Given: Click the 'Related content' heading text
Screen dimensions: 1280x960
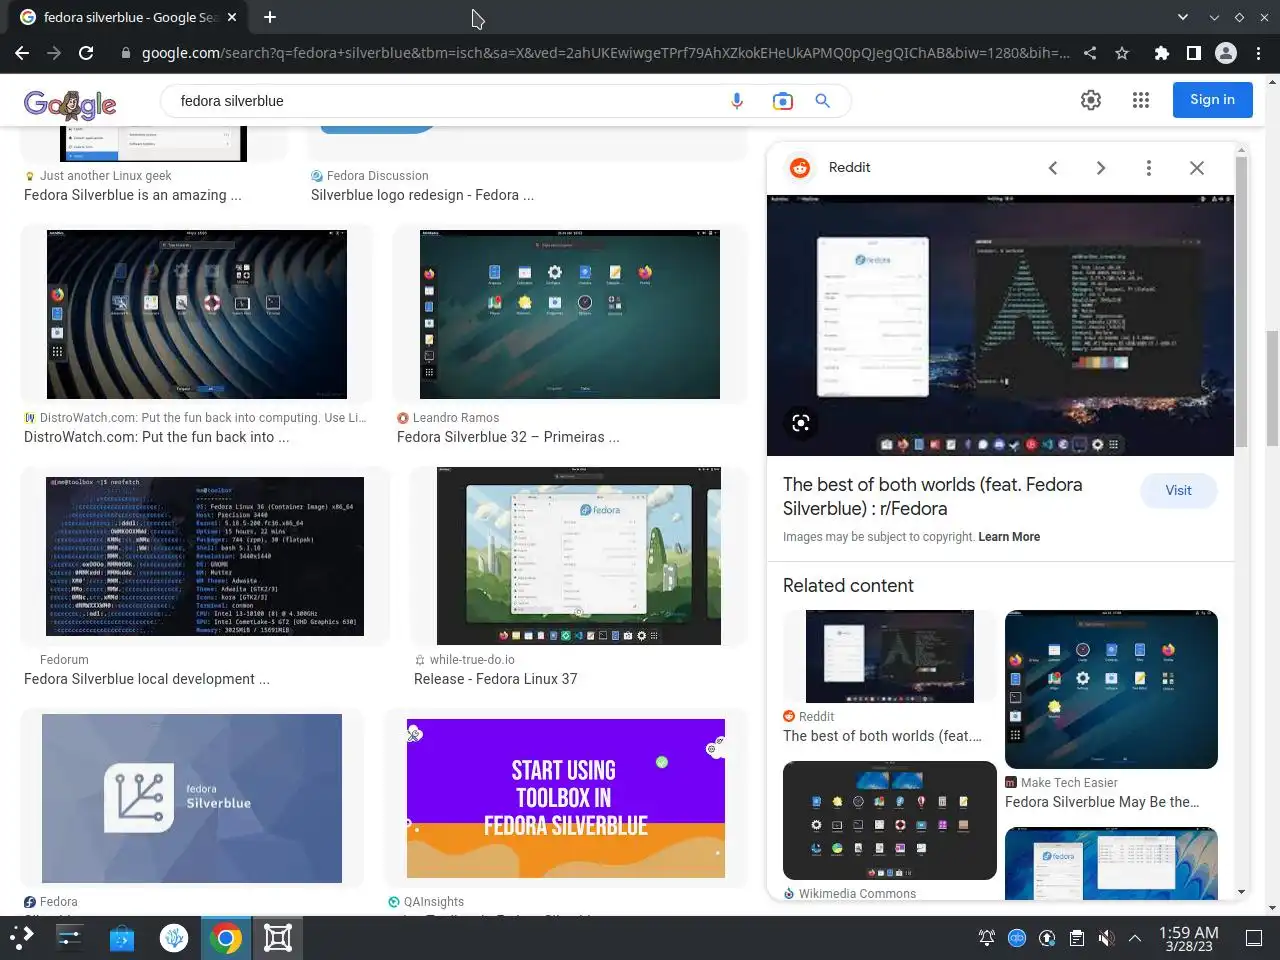Looking at the screenshot, I should 848,586.
